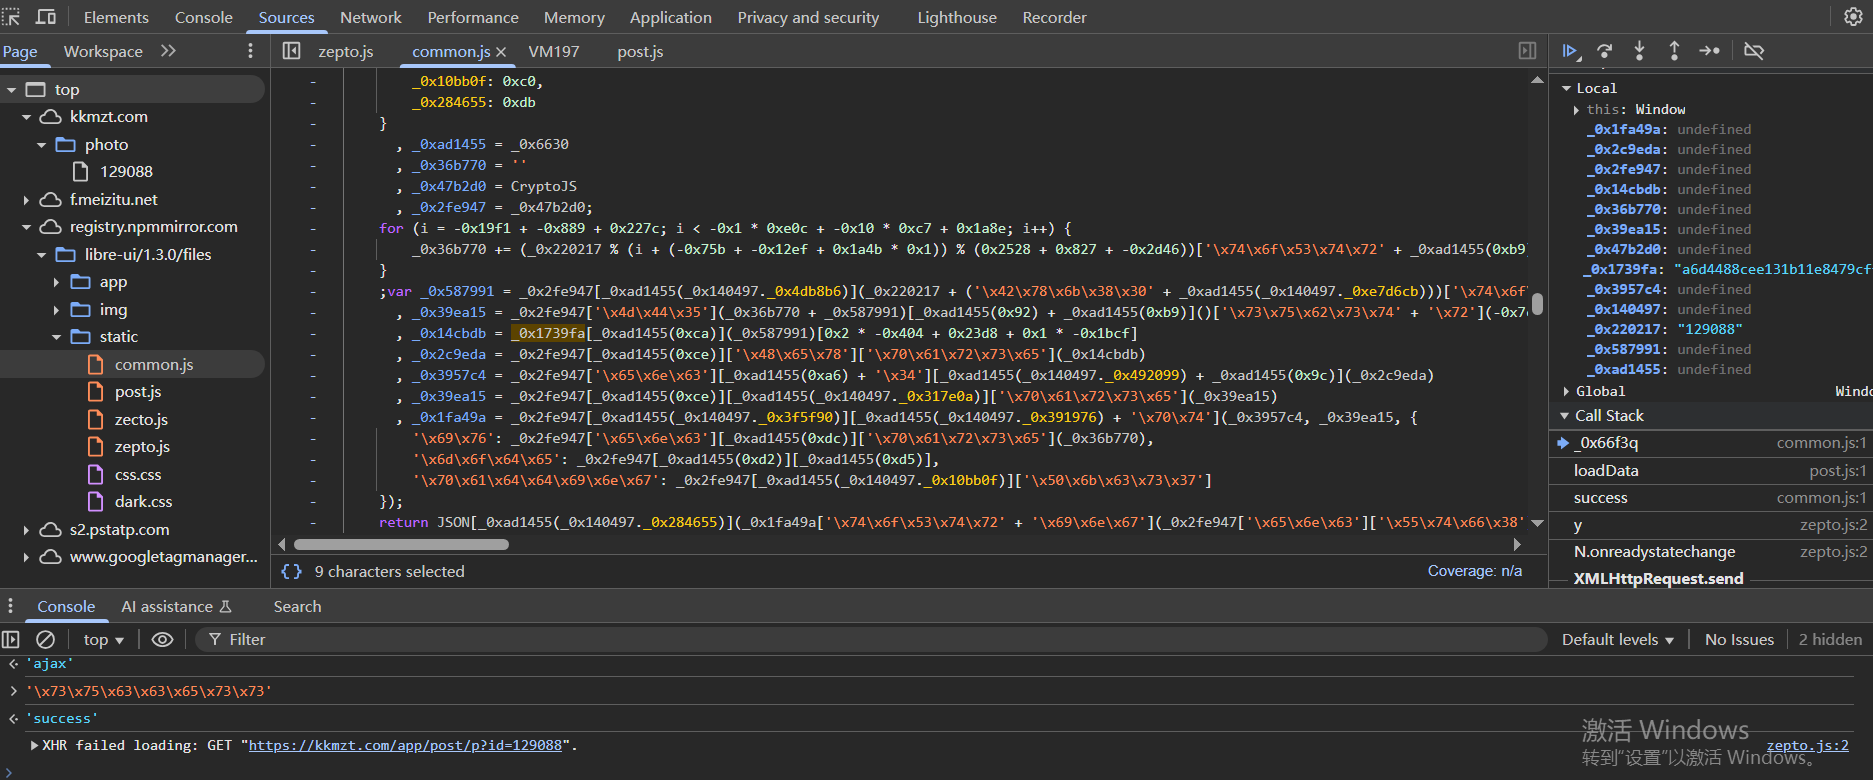Collapse the Call Stack section

click(x=1565, y=416)
